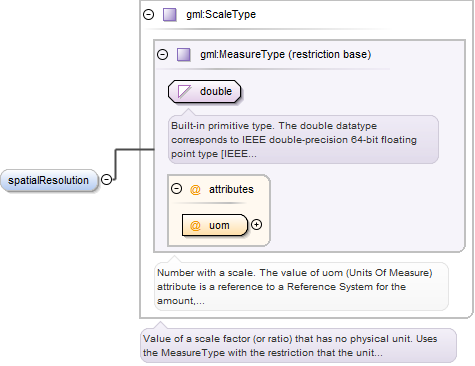475x366 pixels.
Task: Click the purple square icon beside gml:MeasureType
Action: coord(184,55)
